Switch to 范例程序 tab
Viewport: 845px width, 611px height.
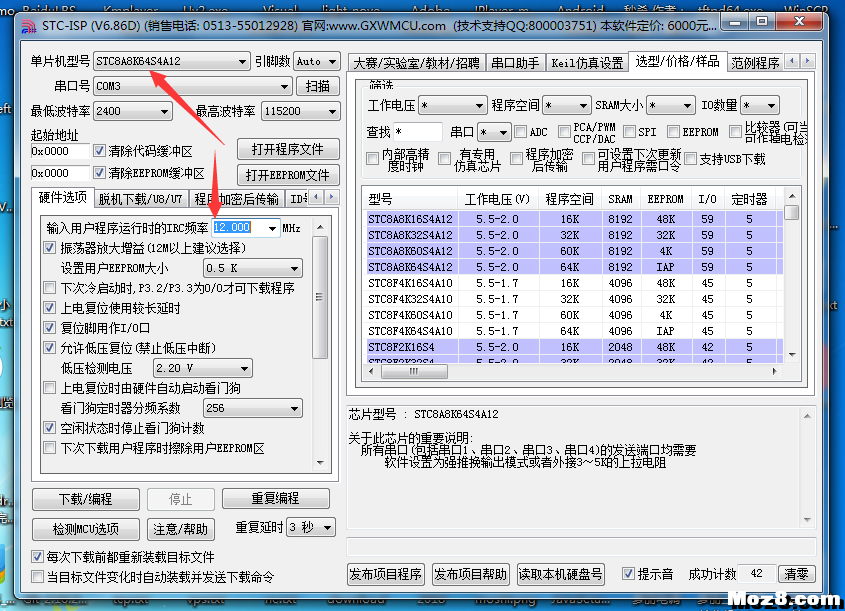[x=755, y=63]
